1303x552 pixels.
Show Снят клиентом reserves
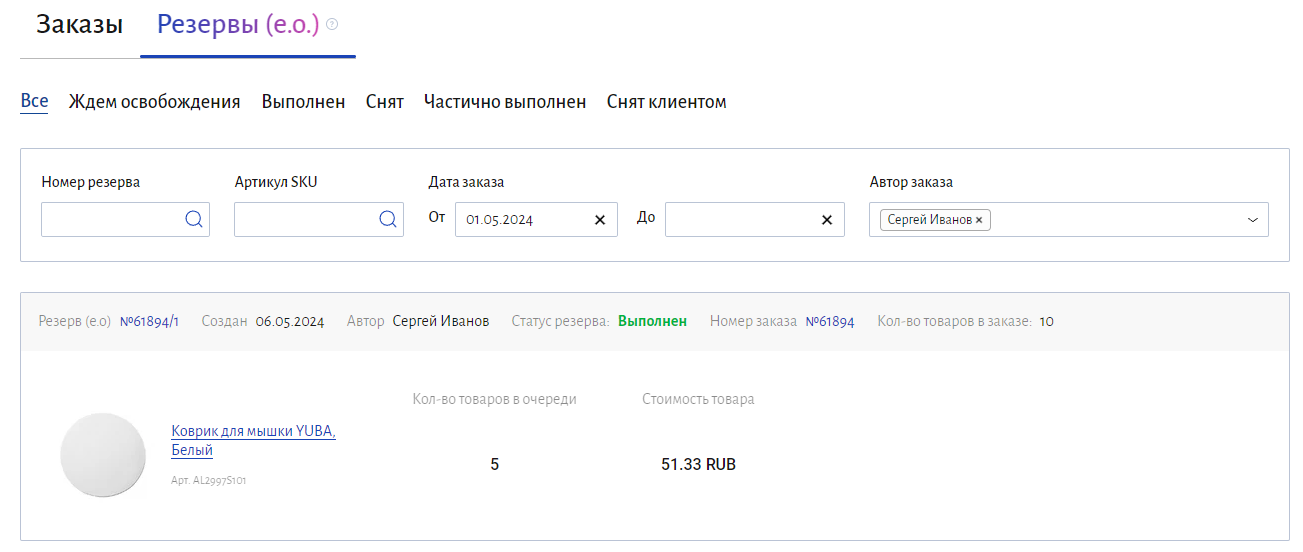click(666, 102)
